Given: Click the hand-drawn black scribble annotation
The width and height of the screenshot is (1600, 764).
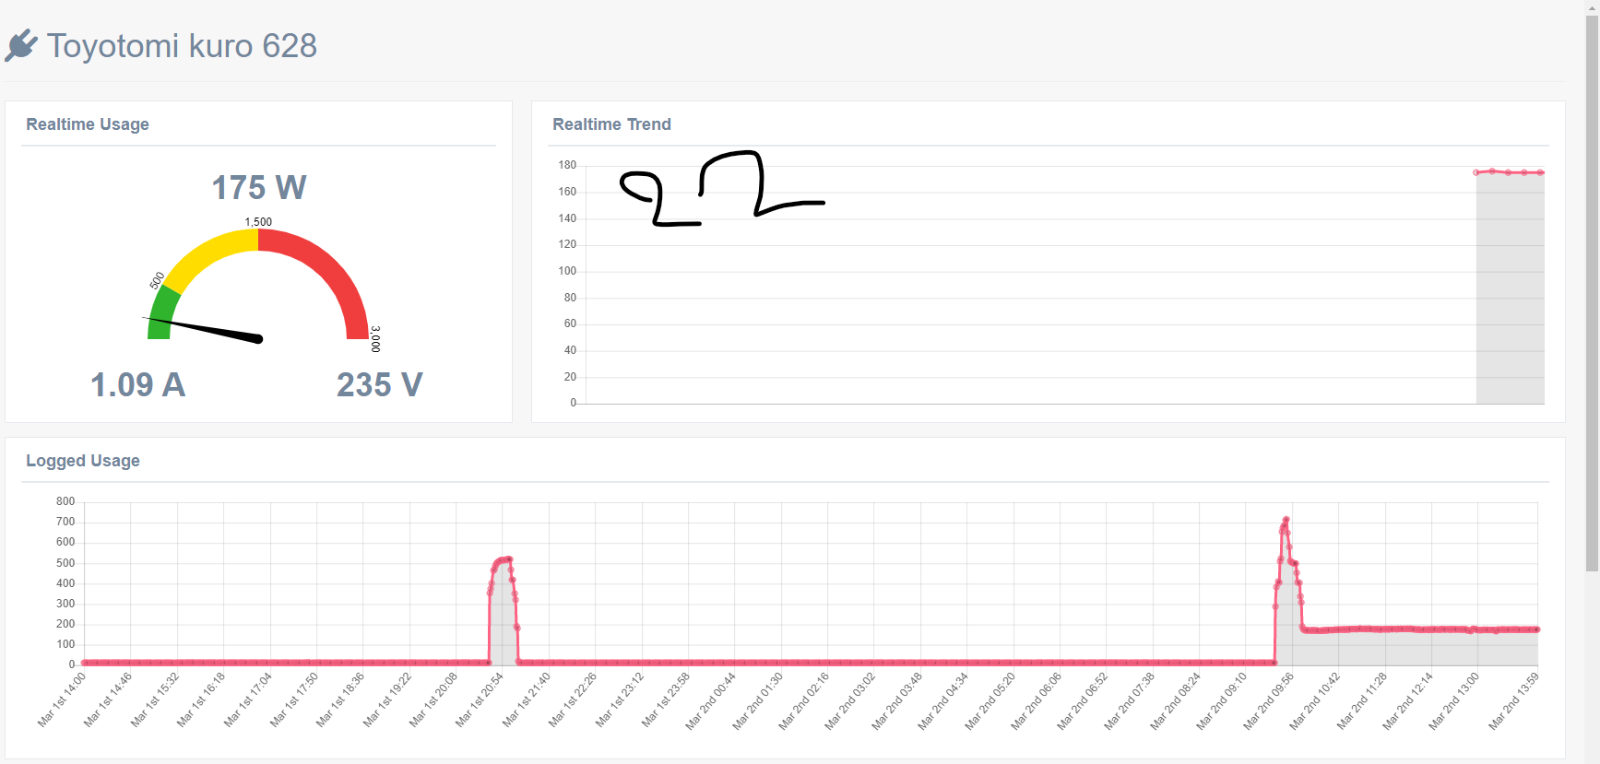Looking at the screenshot, I should pos(722,188).
